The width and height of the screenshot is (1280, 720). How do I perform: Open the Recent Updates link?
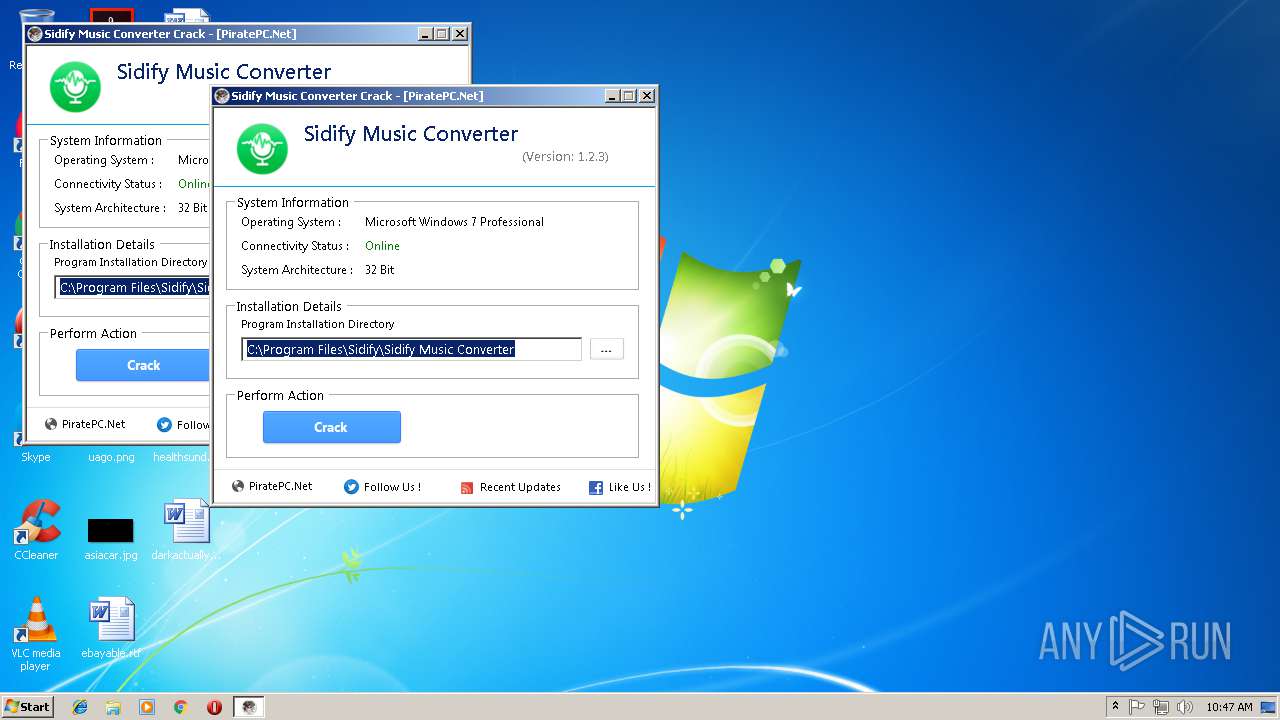(520, 487)
